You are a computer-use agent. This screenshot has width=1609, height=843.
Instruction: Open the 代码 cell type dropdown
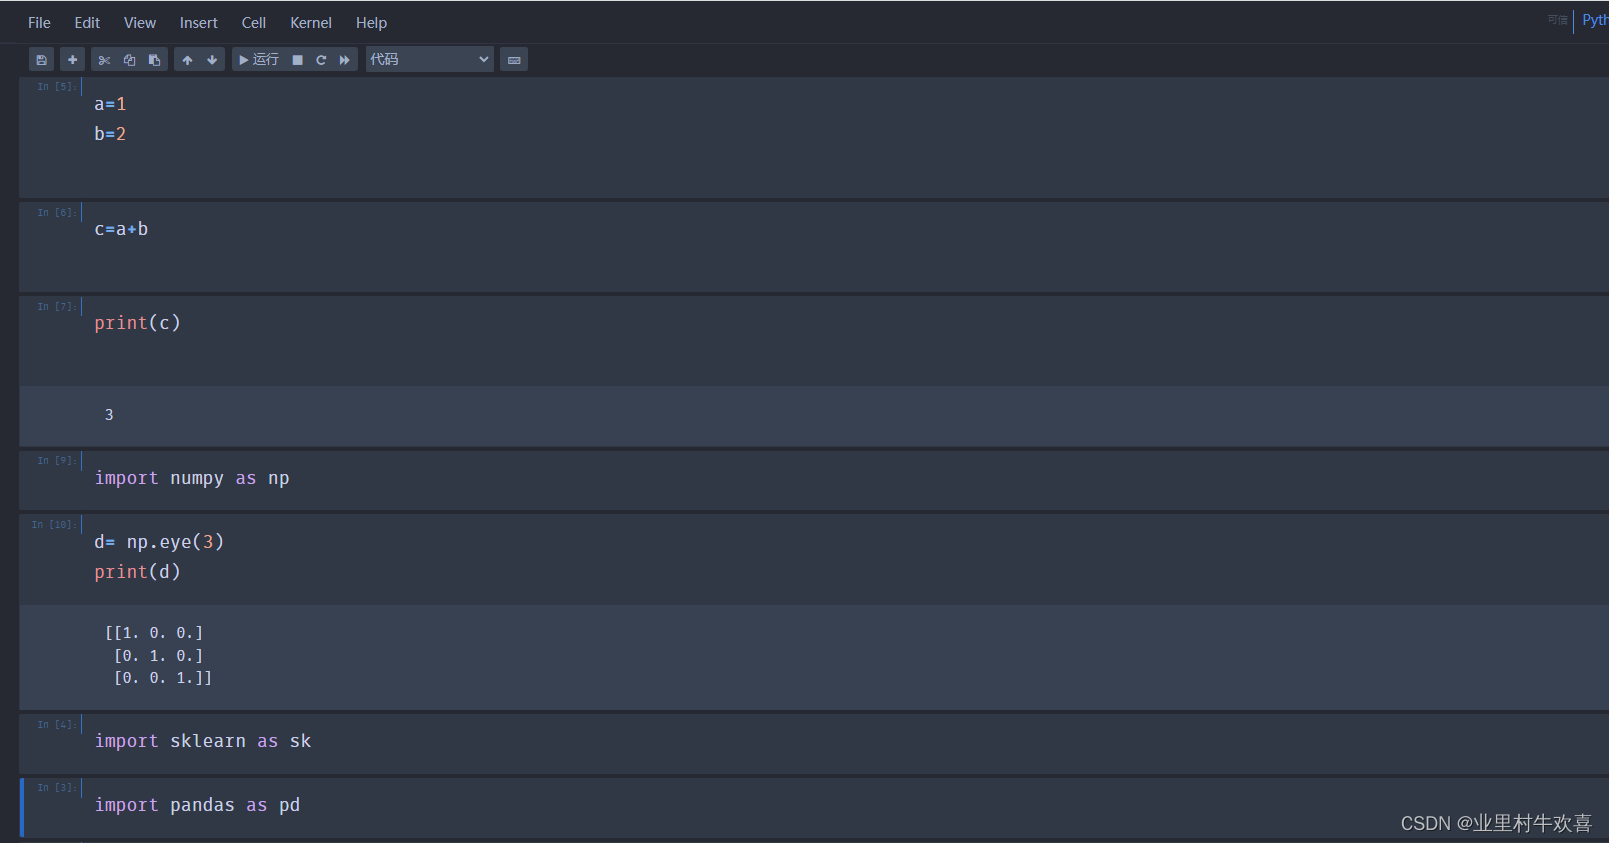429,60
